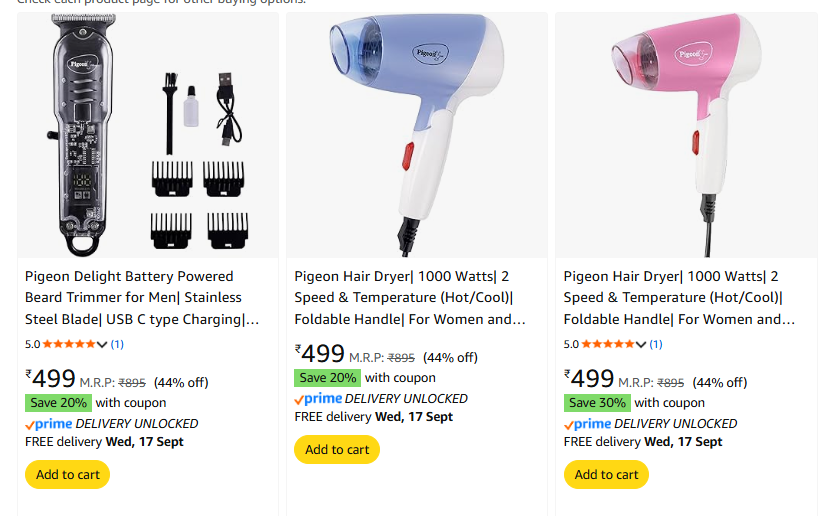Image resolution: width=818 pixels, height=516 pixels.
Task: Apply the Save 20% coupon on beard trimmer
Action: (x=59, y=403)
